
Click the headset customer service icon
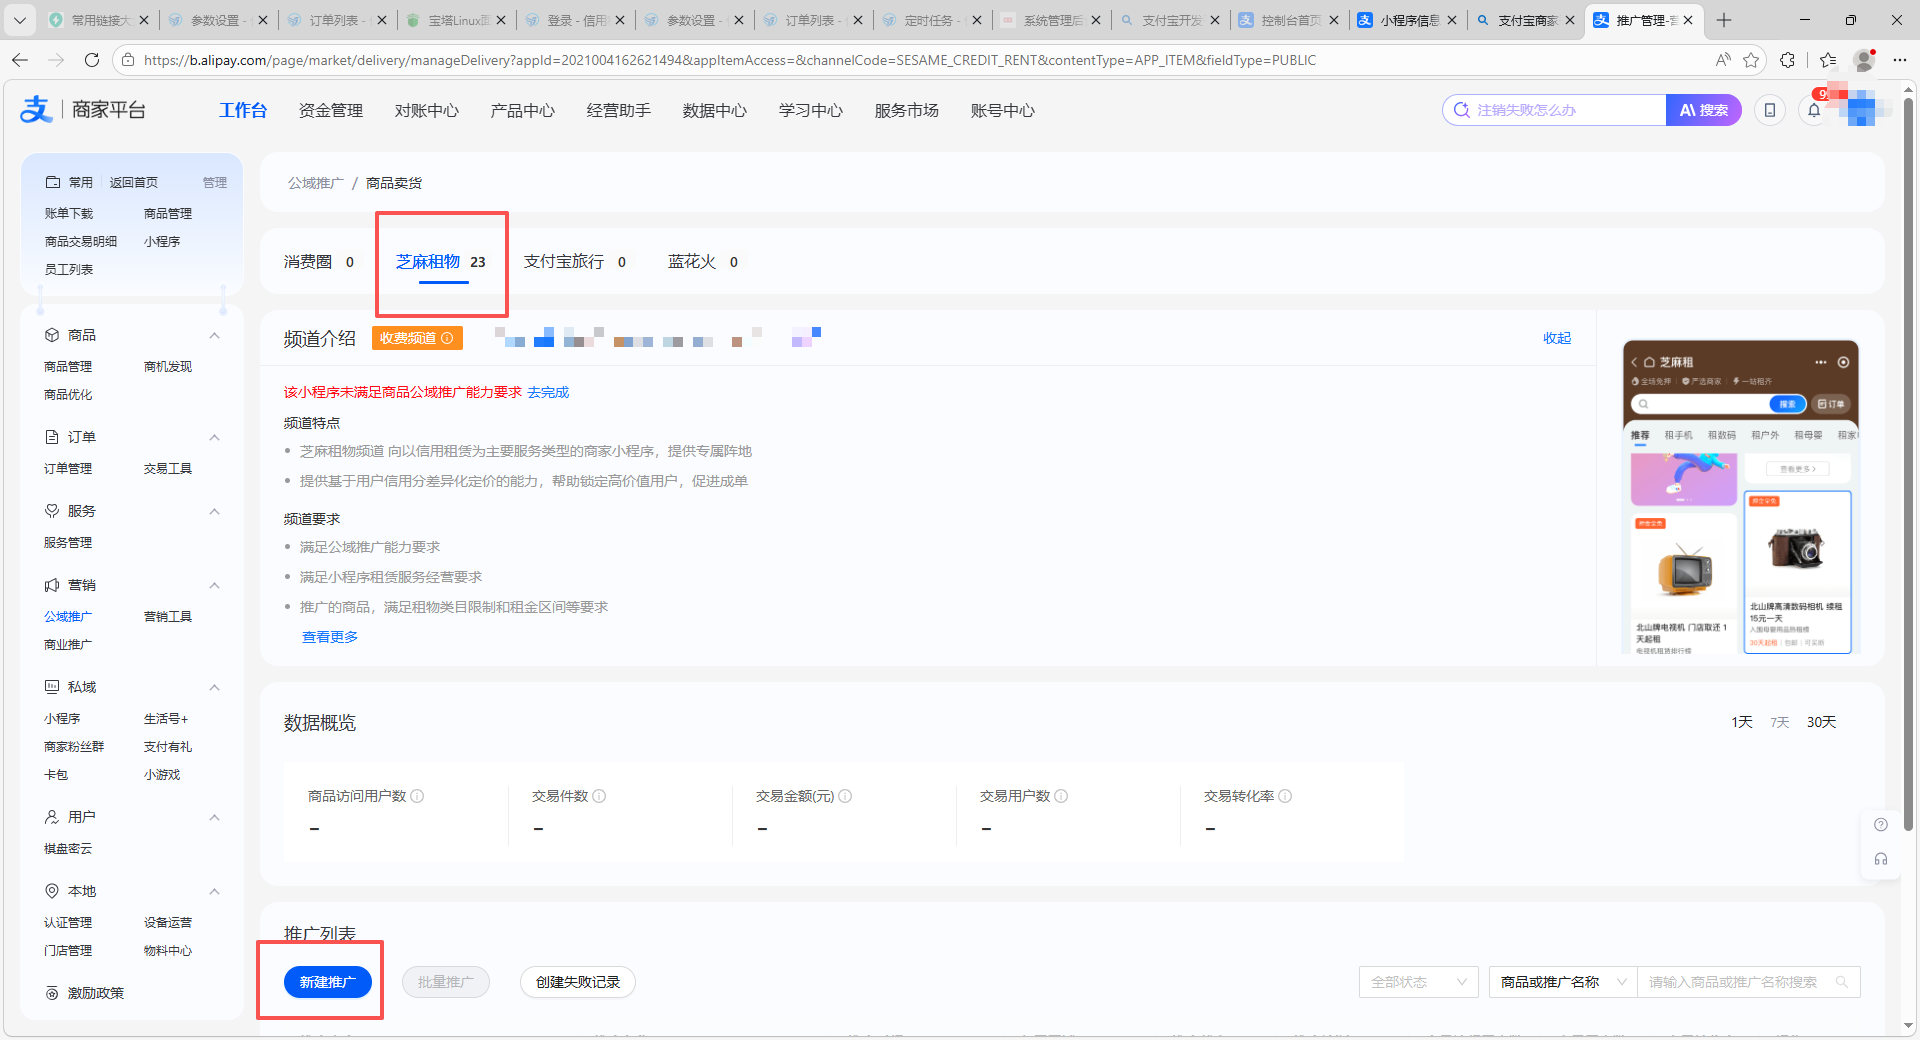pos(1881,859)
